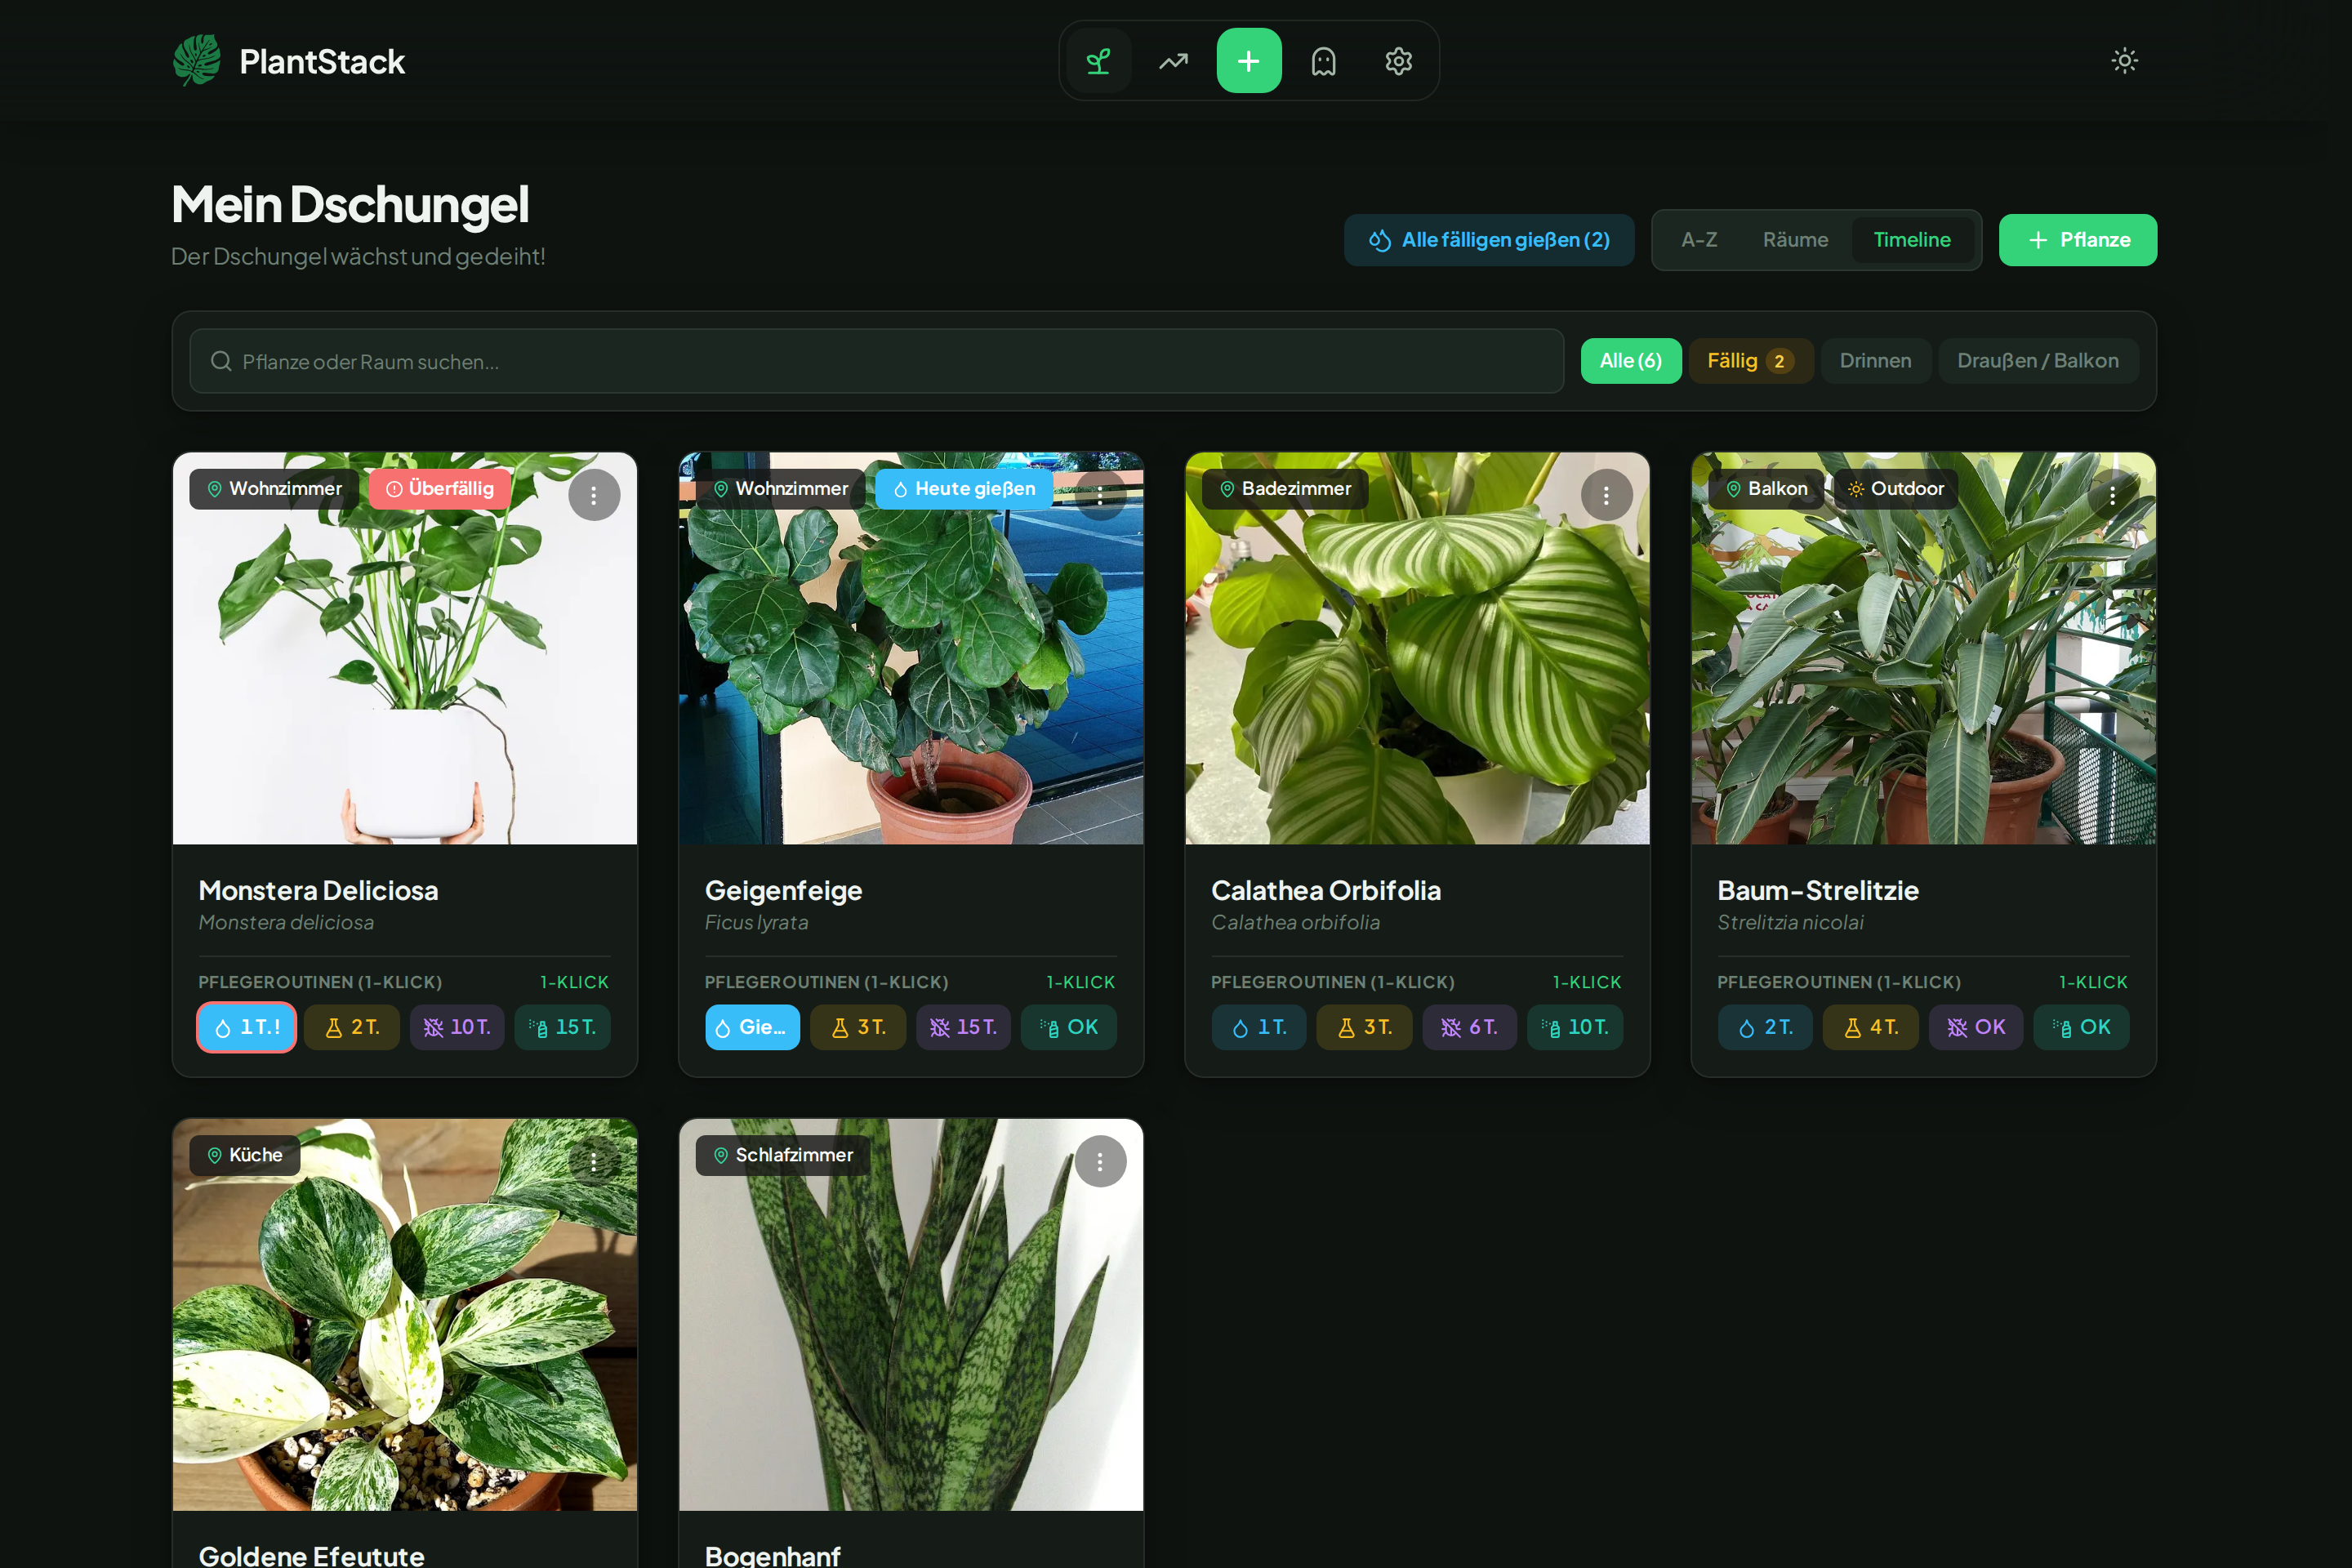This screenshot has width=2352, height=1568.
Task: Water Geigenfeige with Gie... button
Action: coord(752,1027)
